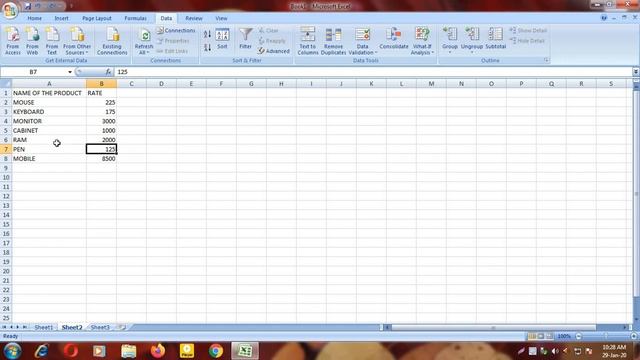
Task: Switch to the View tab
Action: click(221, 18)
